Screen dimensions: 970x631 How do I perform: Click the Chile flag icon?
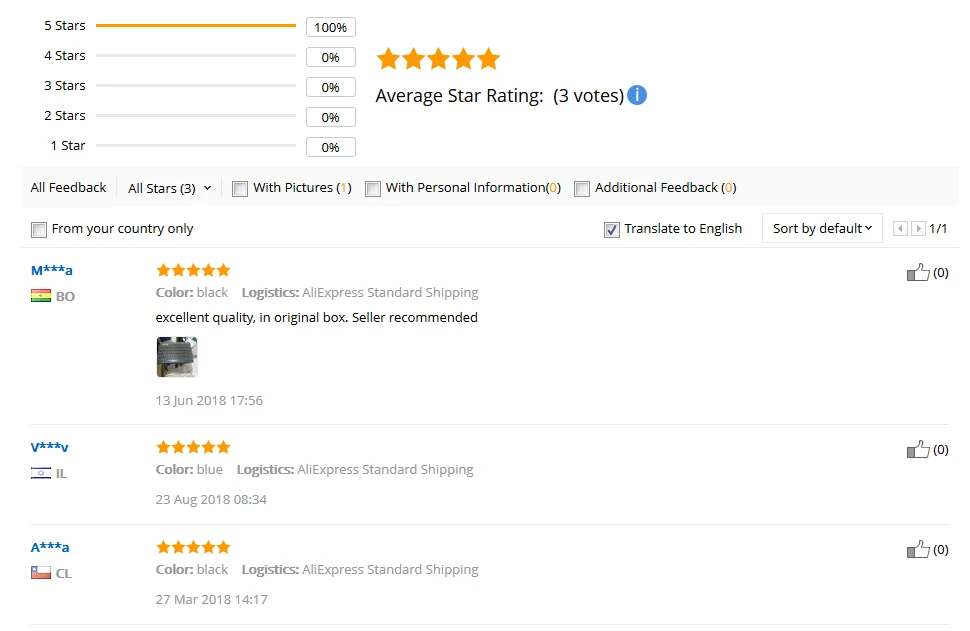pyautogui.click(x=41, y=573)
